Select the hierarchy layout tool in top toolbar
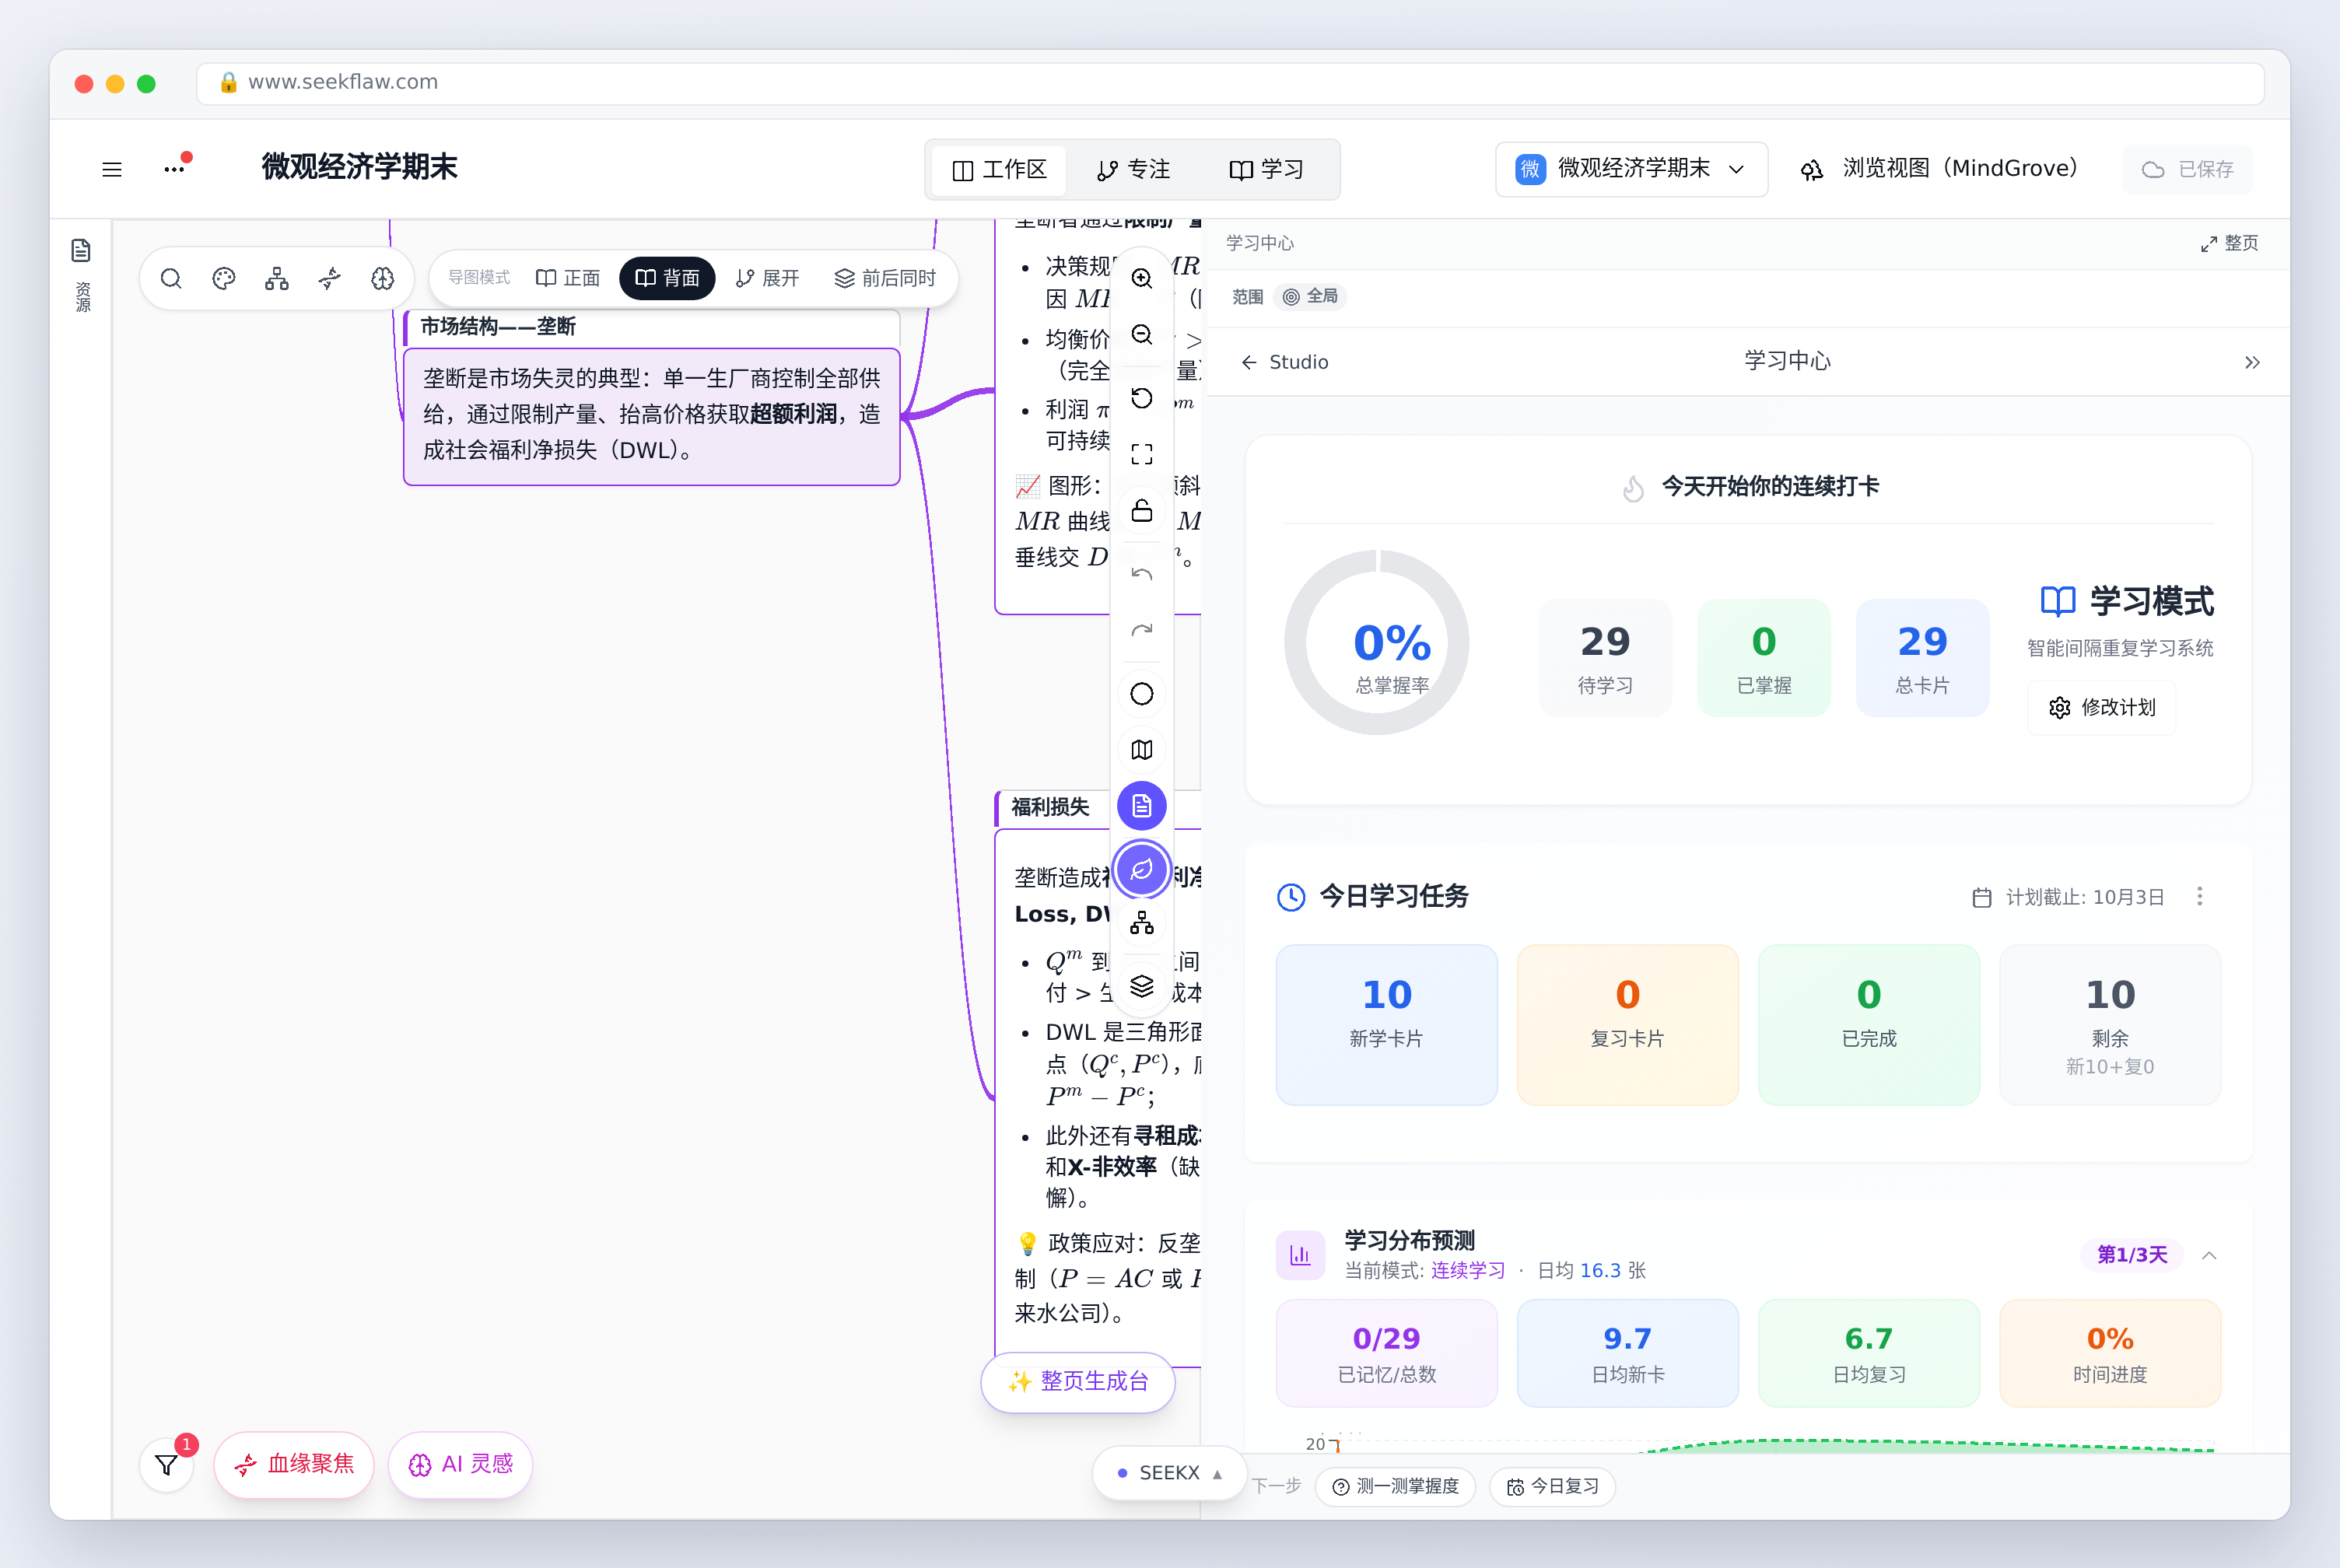 277,278
